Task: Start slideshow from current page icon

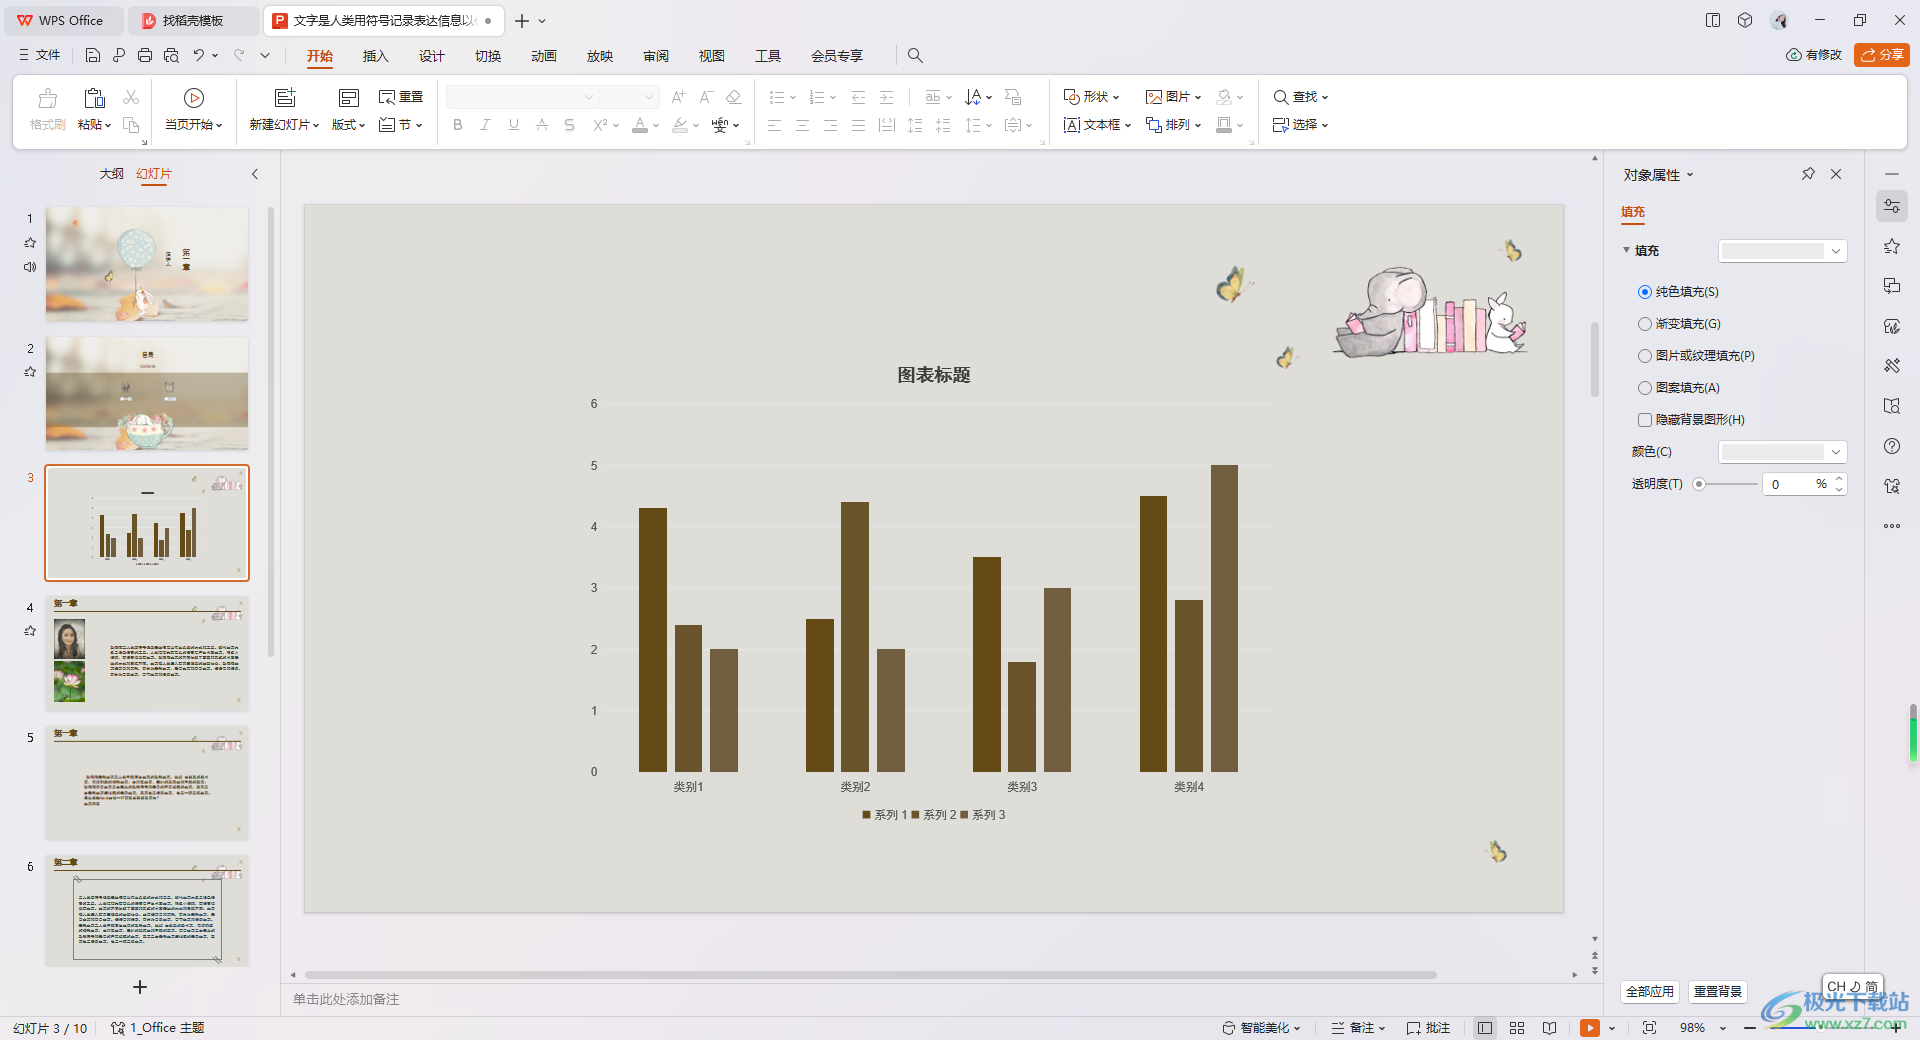Action: [x=194, y=98]
